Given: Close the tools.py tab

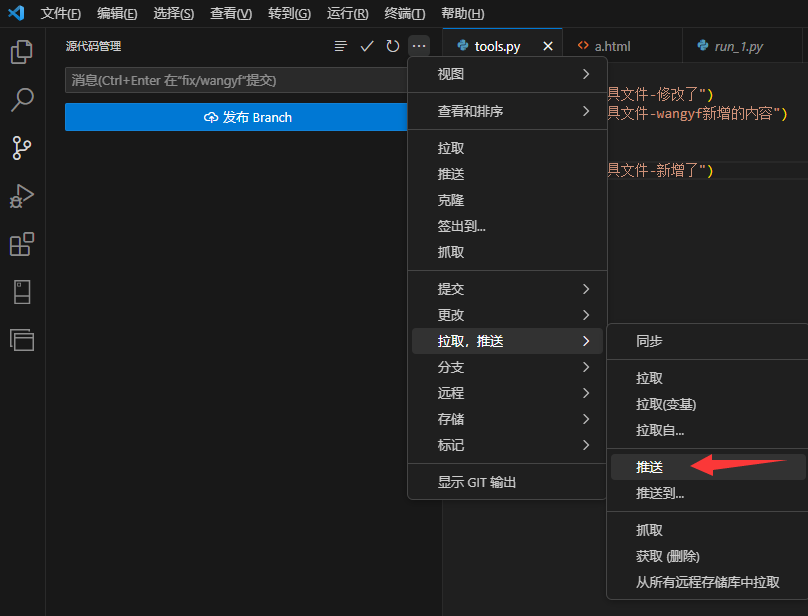Looking at the screenshot, I should (545, 45).
